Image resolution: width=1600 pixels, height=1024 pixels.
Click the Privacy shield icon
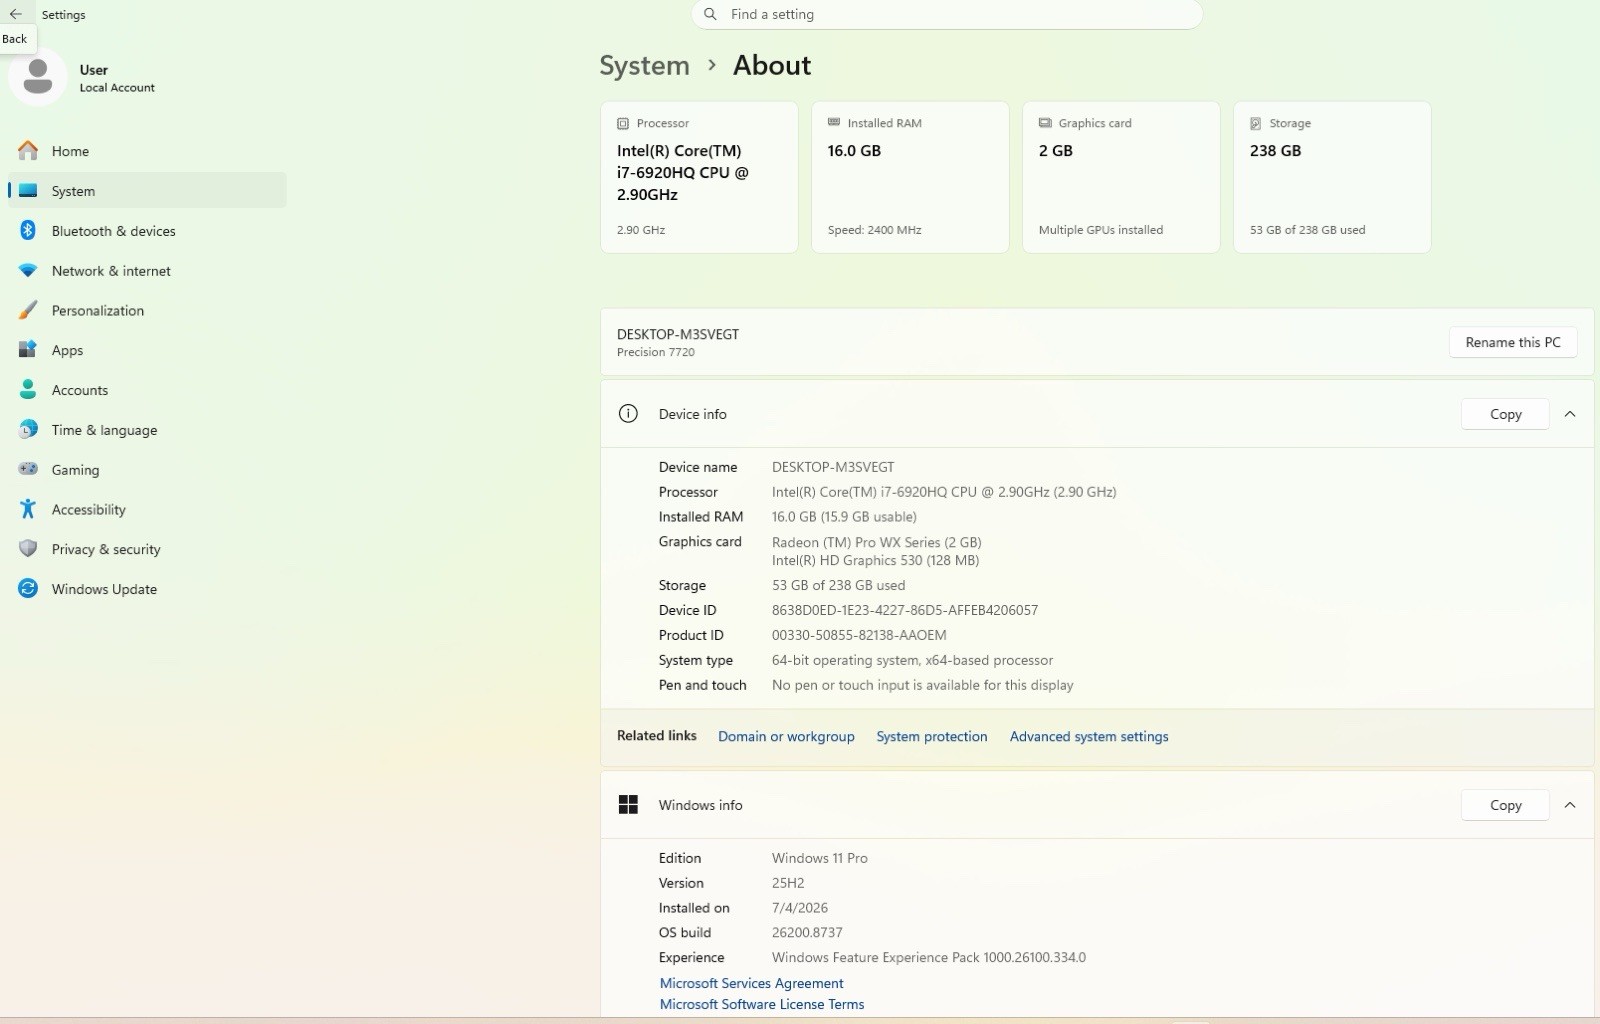28,549
